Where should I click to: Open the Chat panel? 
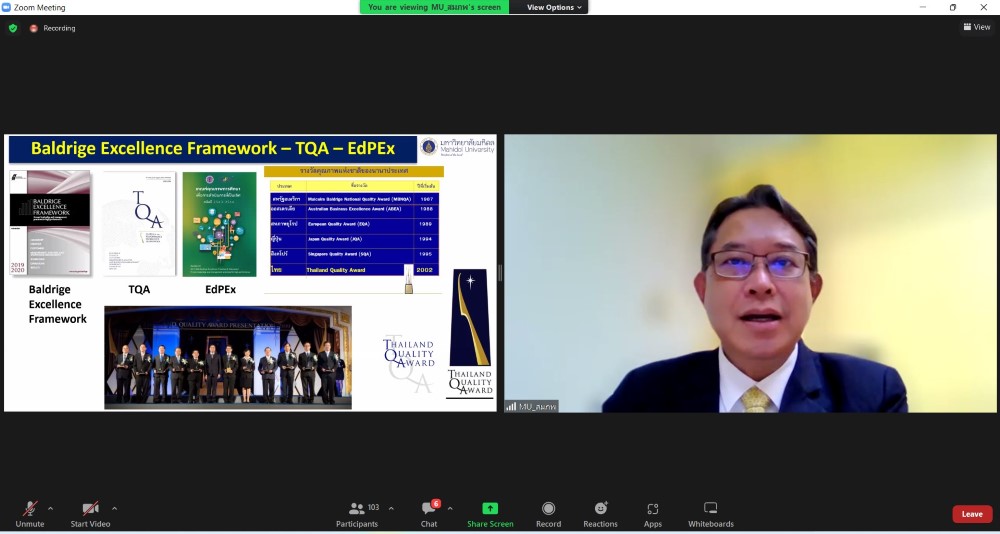(x=429, y=514)
